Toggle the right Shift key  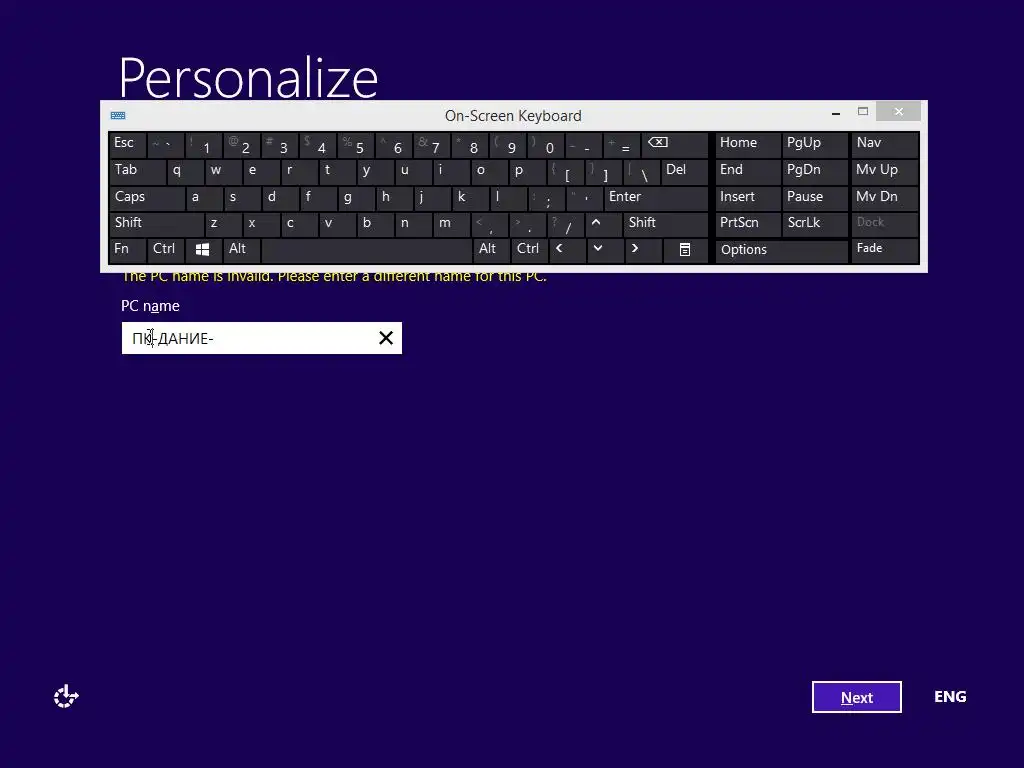coord(665,224)
